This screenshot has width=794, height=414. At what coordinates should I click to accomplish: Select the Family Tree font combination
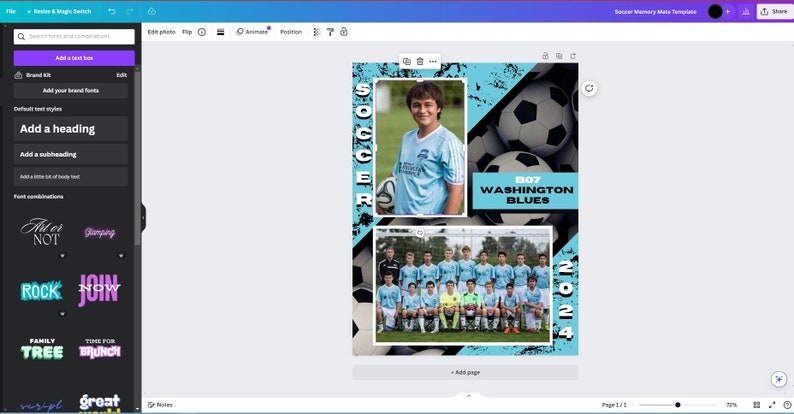click(42, 348)
